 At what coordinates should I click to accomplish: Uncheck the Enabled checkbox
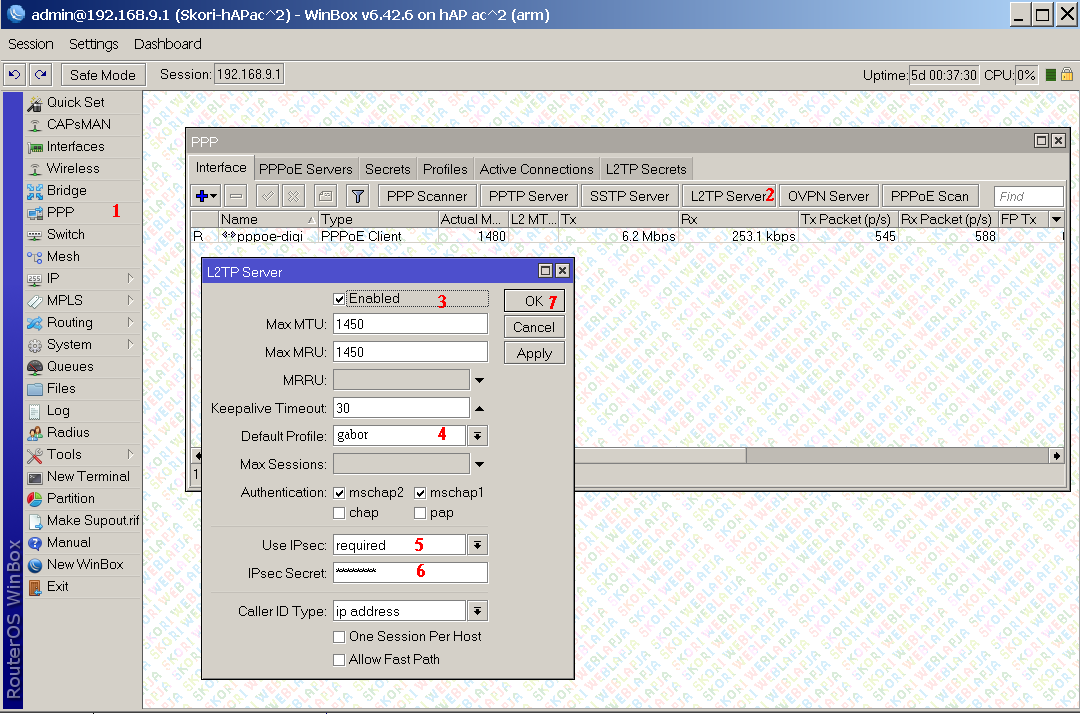(x=339, y=299)
